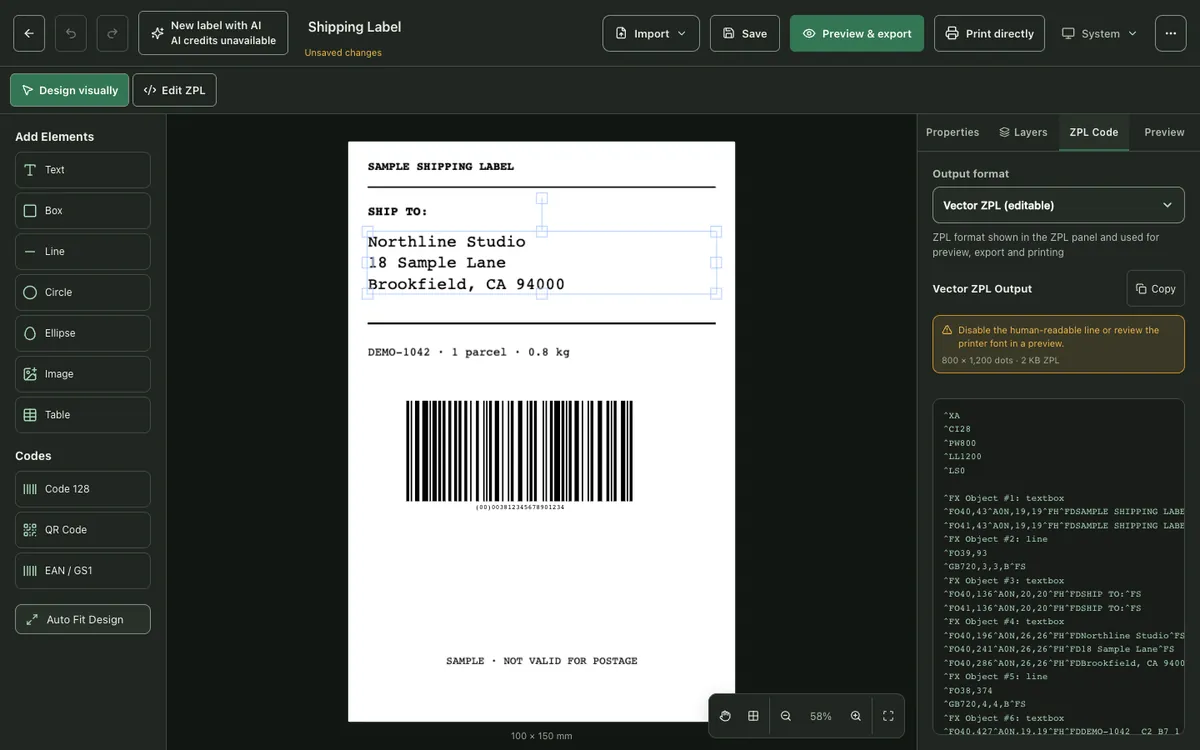1200x750 pixels.
Task: Copy the Vector ZPL output
Action: pyautogui.click(x=1156, y=289)
